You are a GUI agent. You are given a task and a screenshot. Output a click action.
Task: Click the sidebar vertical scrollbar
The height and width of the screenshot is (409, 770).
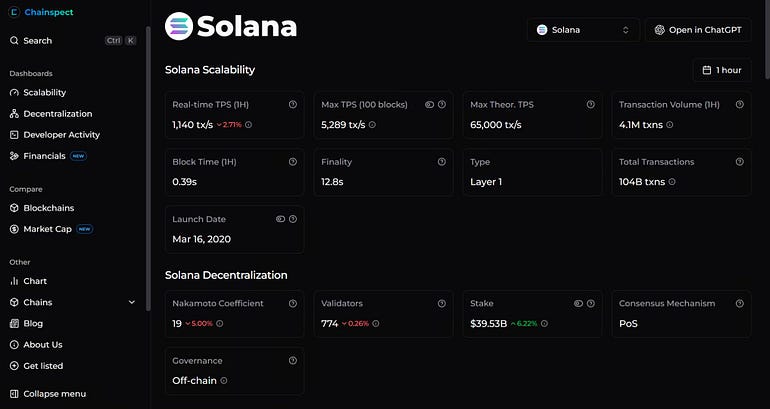(148, 168)
